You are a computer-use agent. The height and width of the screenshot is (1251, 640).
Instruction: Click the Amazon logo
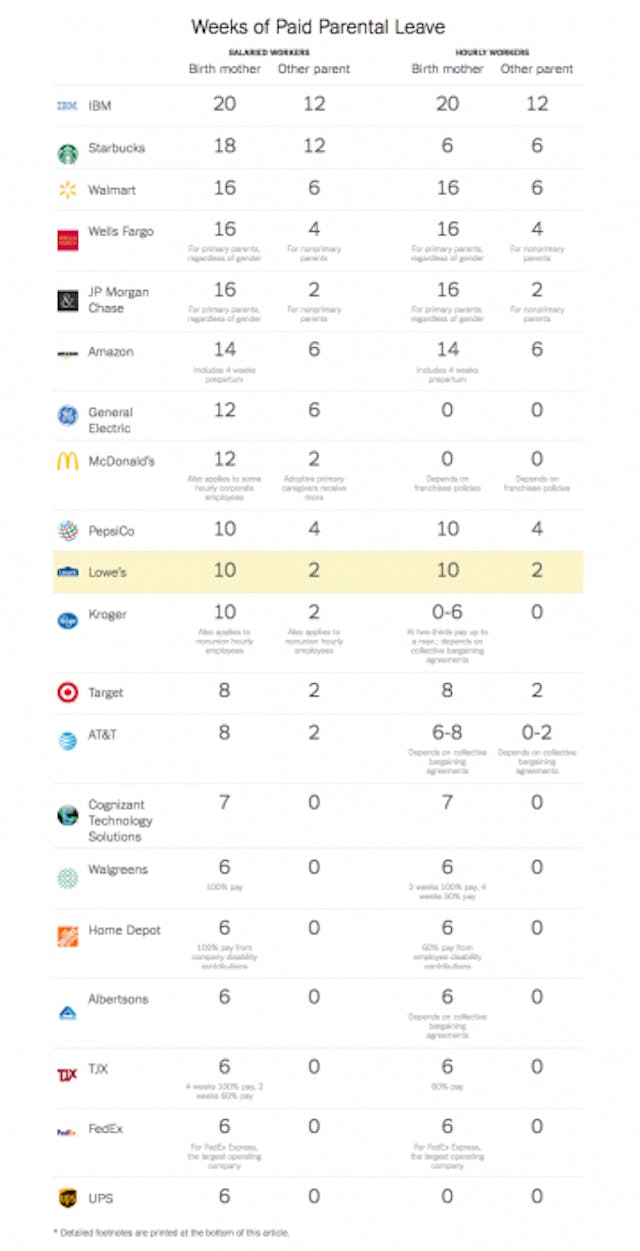67,353
